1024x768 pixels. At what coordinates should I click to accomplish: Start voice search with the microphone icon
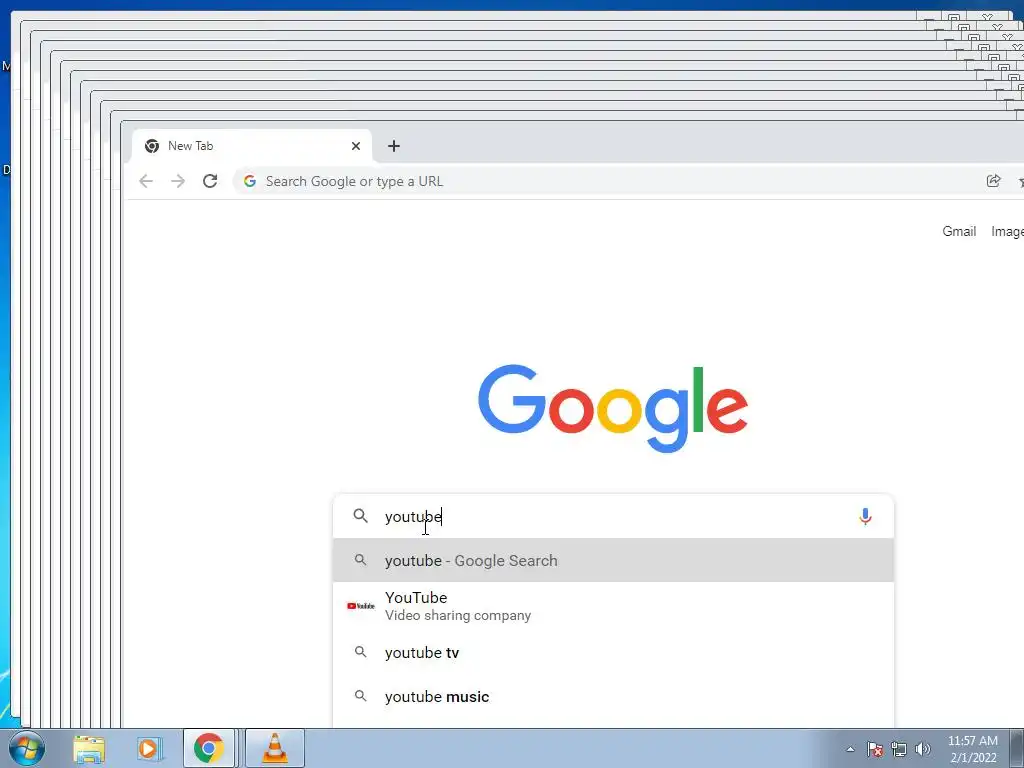point(865,517)
